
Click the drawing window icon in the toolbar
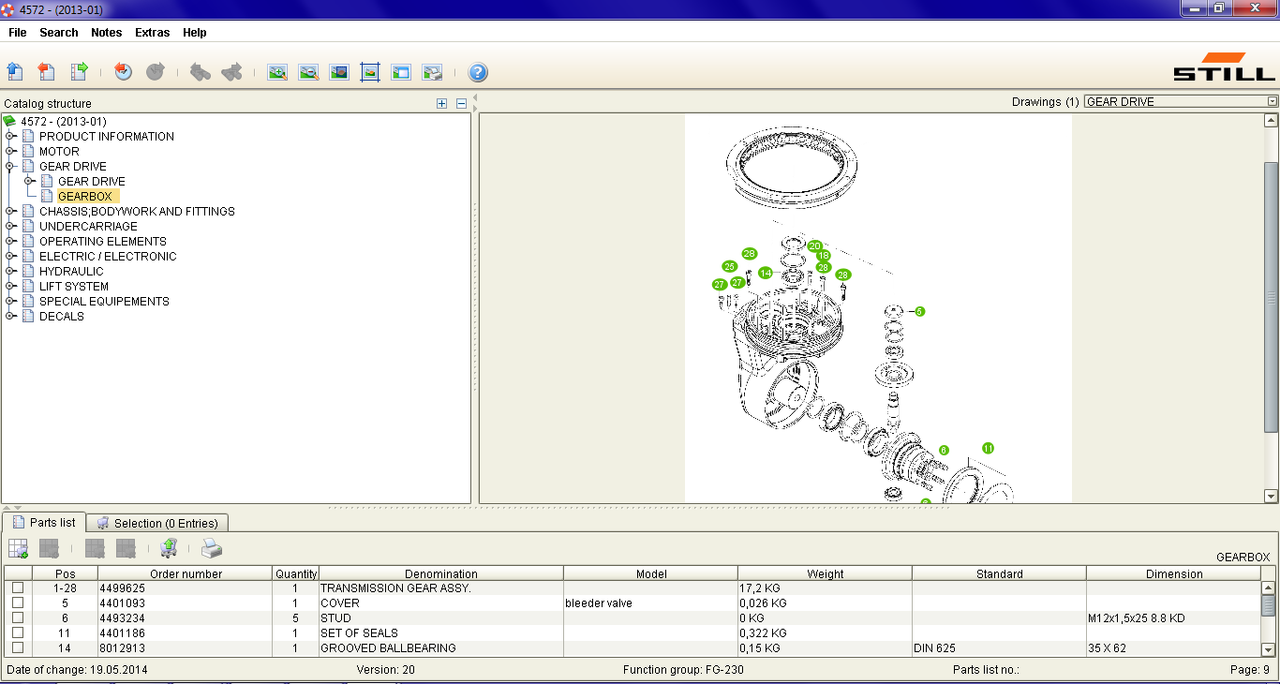tap(401, 72)
